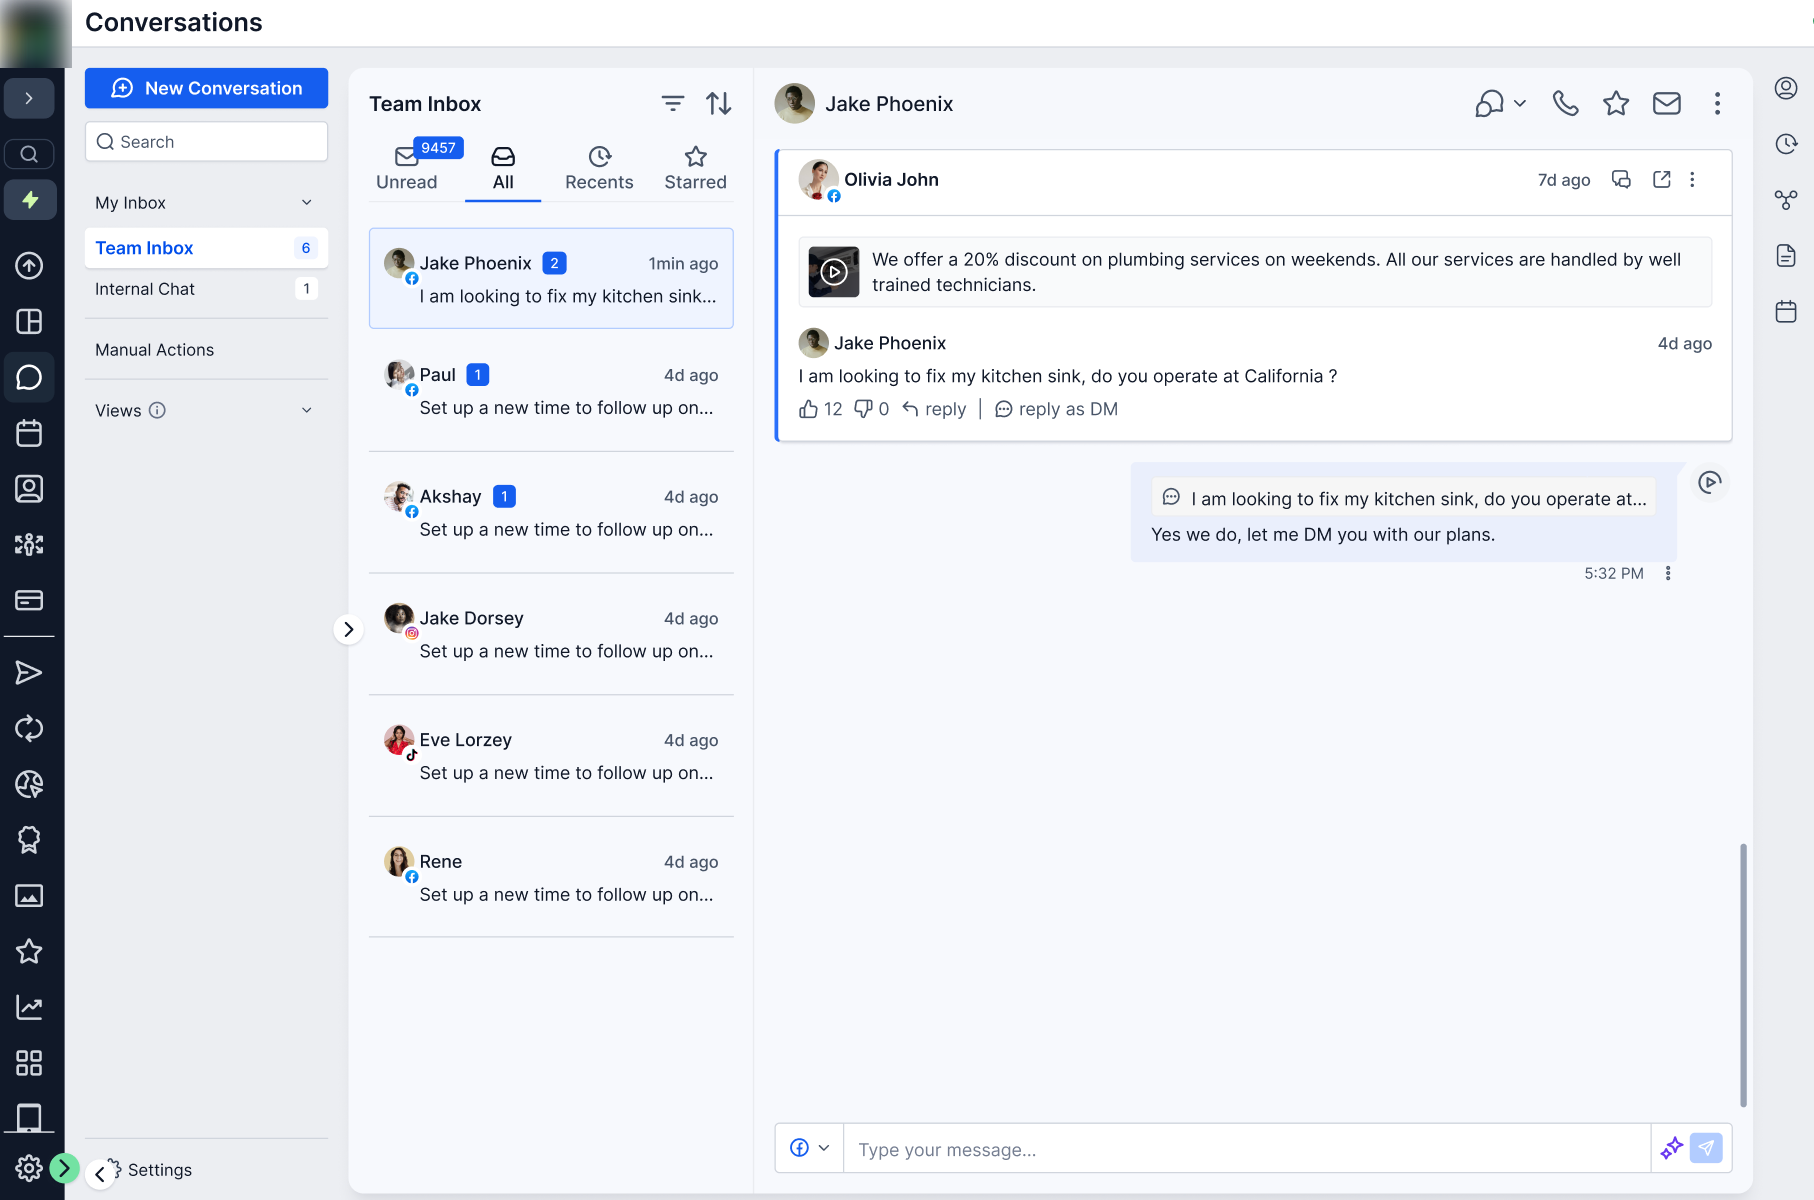
Task: Open the conversation header three-dot menu
Action: point(1717,103)
